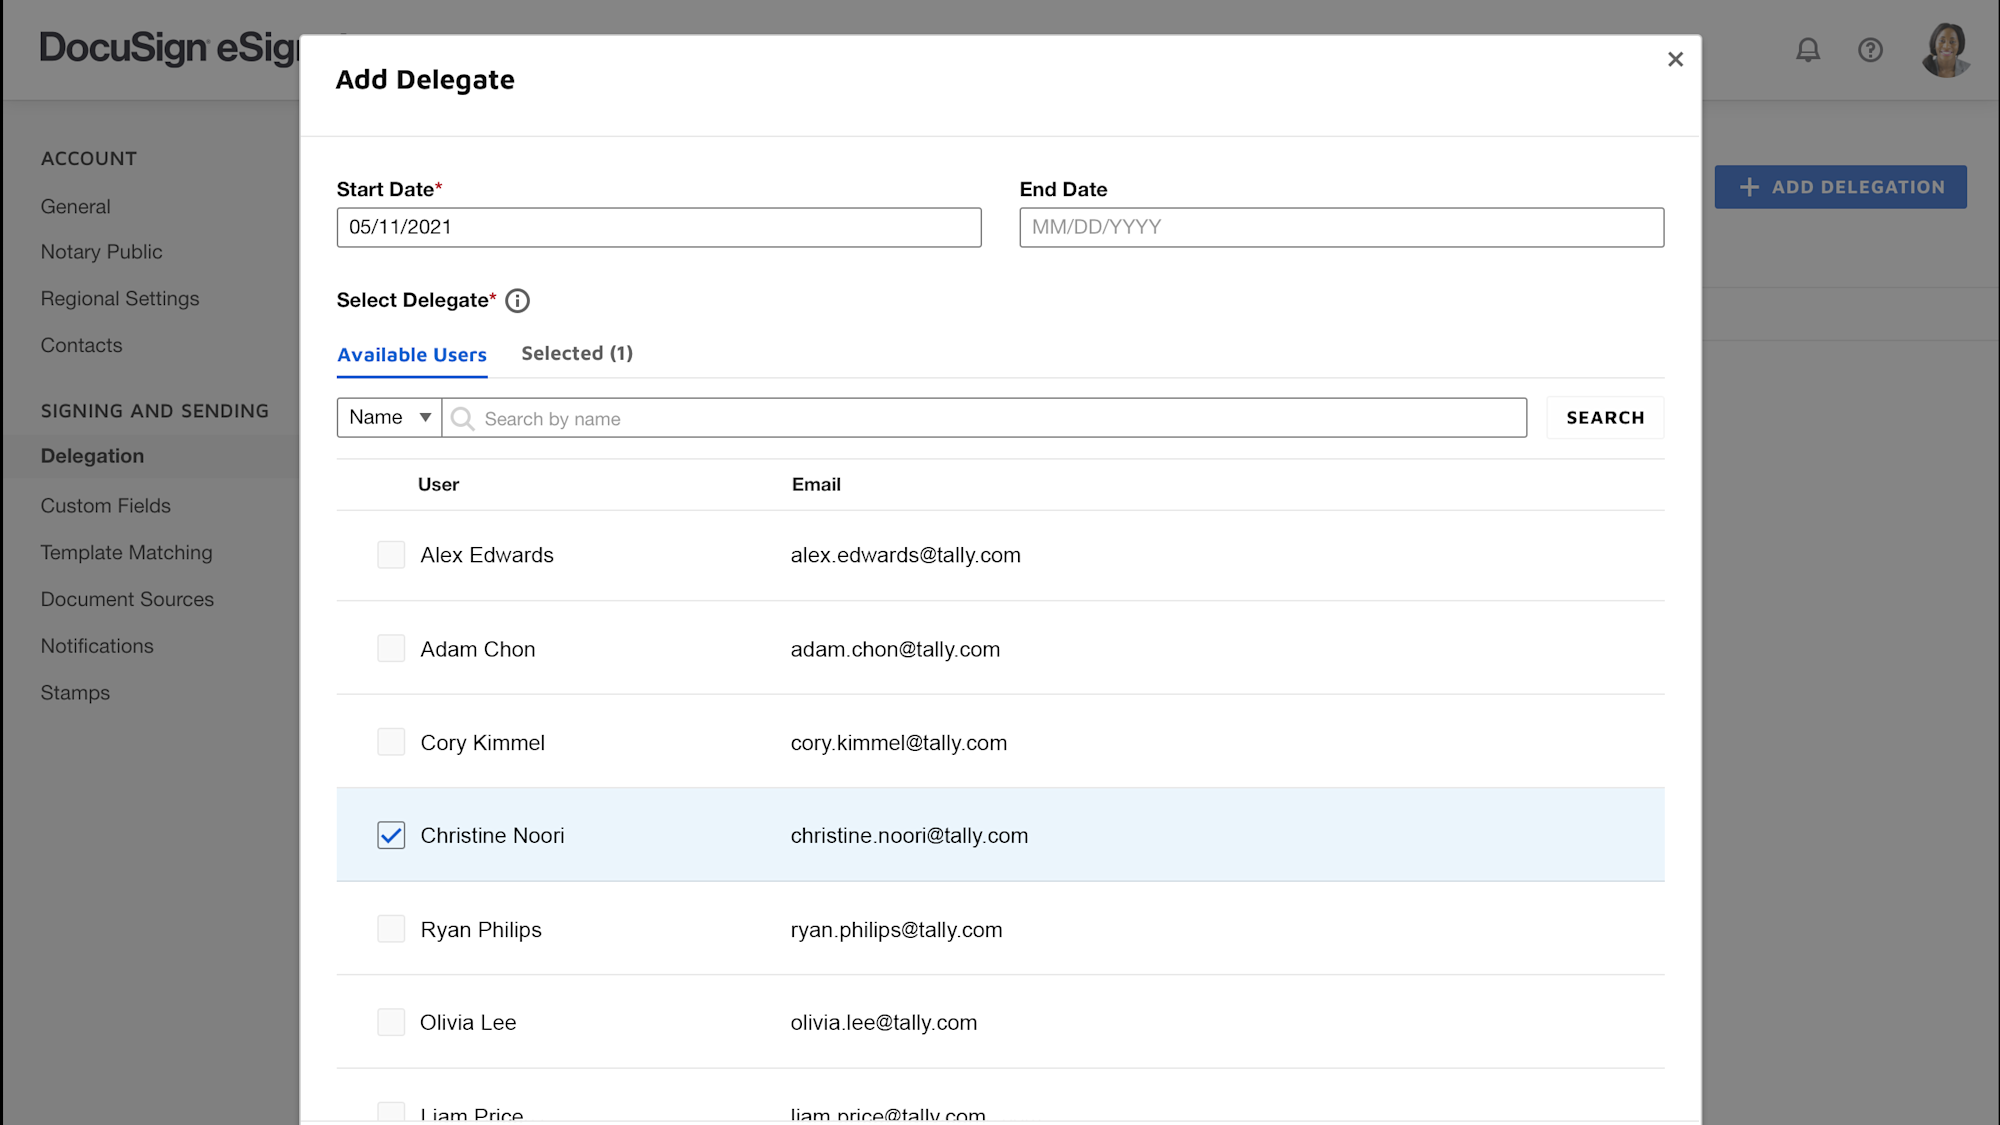
Task: Enable Cory Kimmel as delegate
Action: tap(390, 741)
